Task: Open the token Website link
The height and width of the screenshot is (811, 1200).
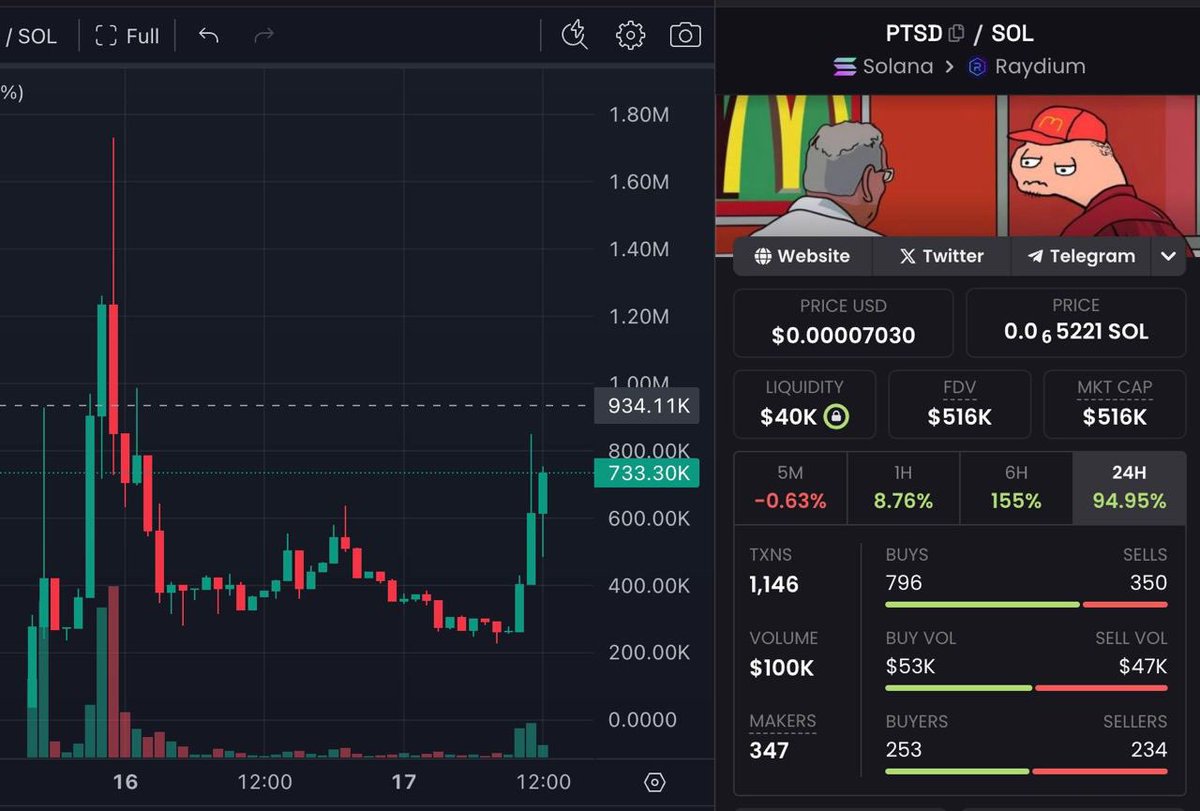Action: 802,256
